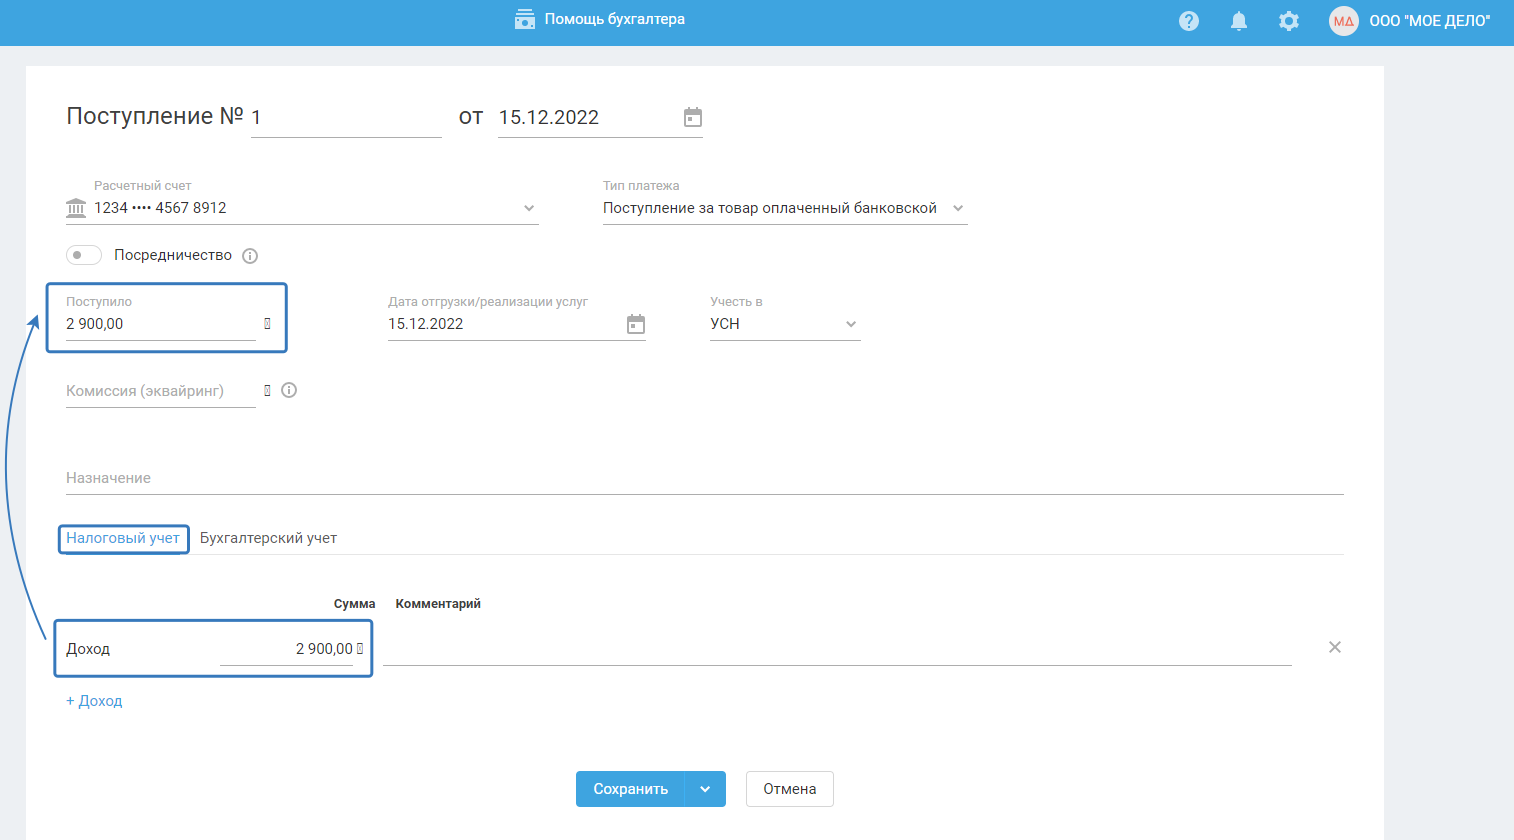The image size is (1514, 840).
Task: Remove the Доход row with X
Action: [1335, 647]
